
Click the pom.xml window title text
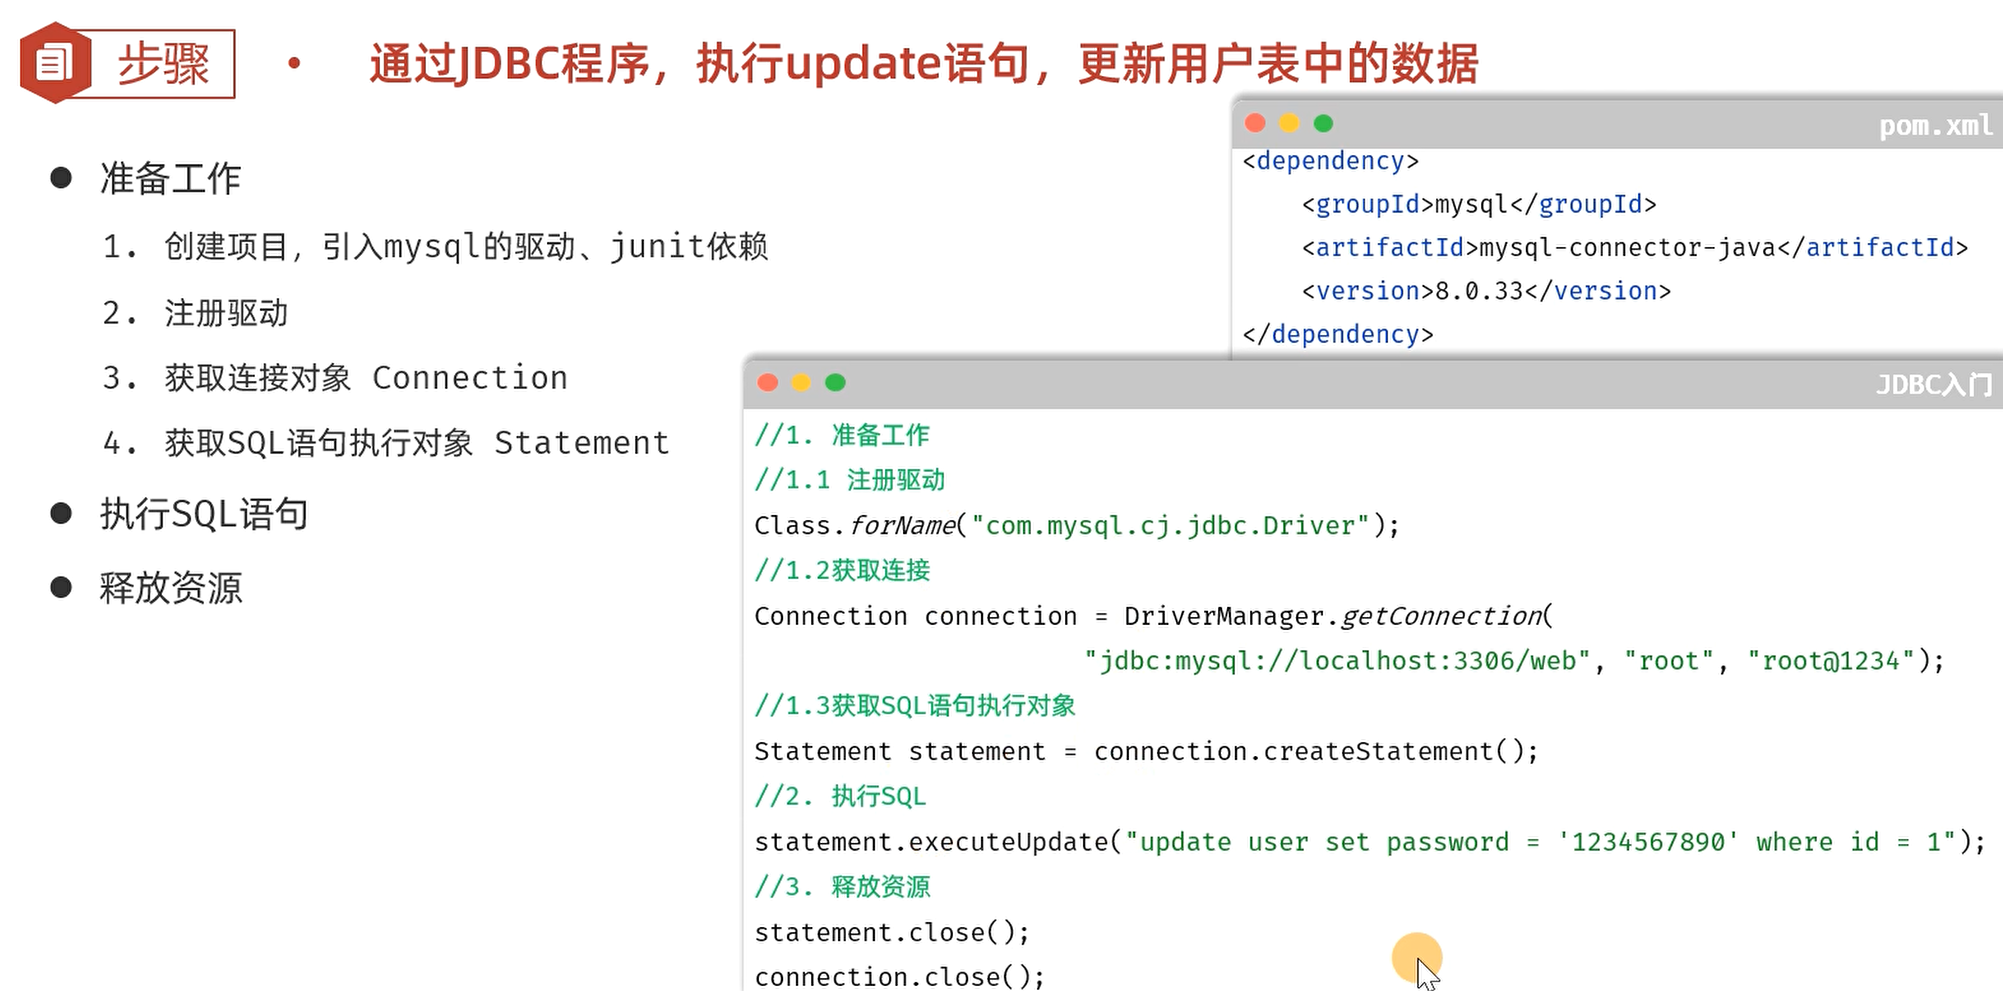[x=1935, y=125]
